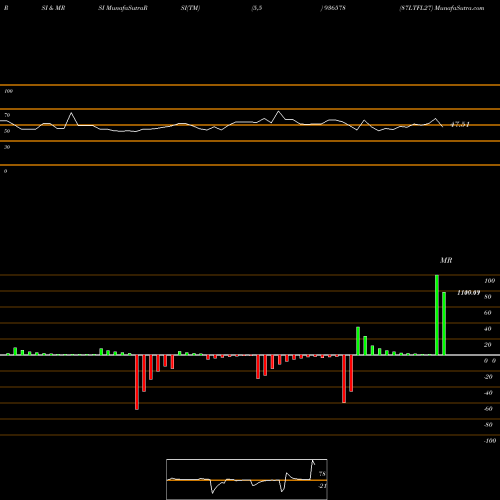Viewport: 500px width, 500px height.
Task: Click the RSI 30 axis label
Action: (x=7, y=147)
